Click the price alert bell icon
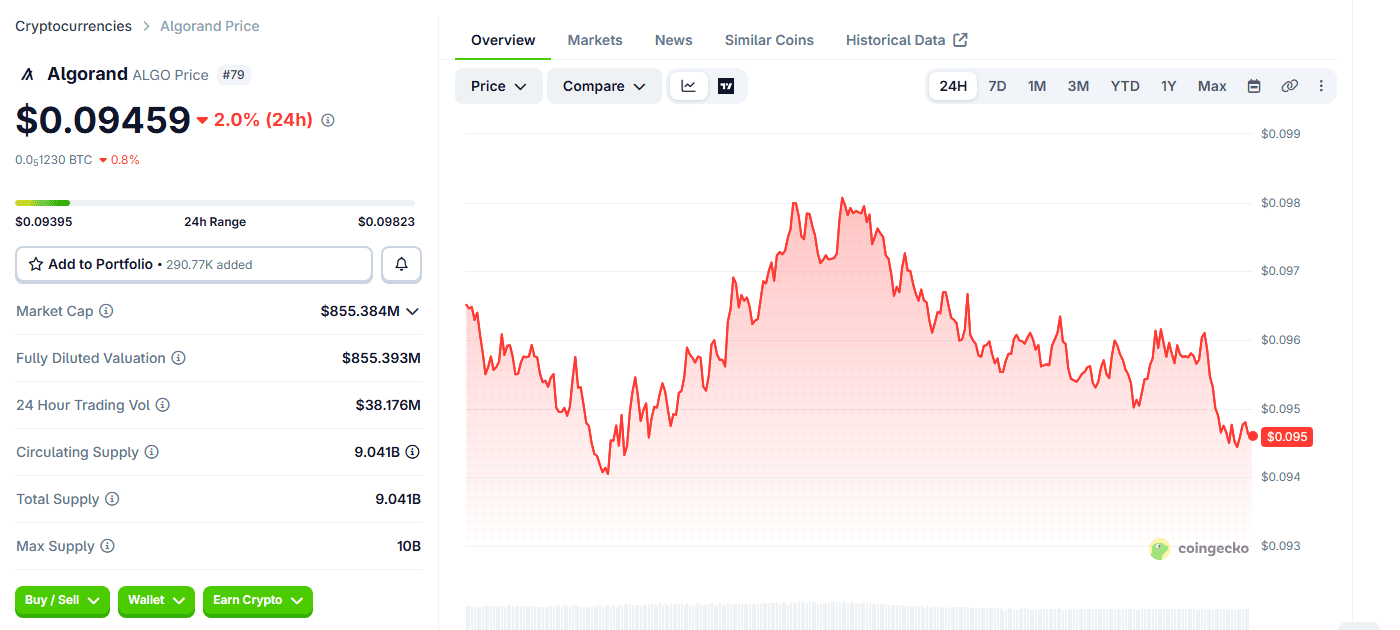The height and width of the screenshot is (630, 1400). click(401, 264)
